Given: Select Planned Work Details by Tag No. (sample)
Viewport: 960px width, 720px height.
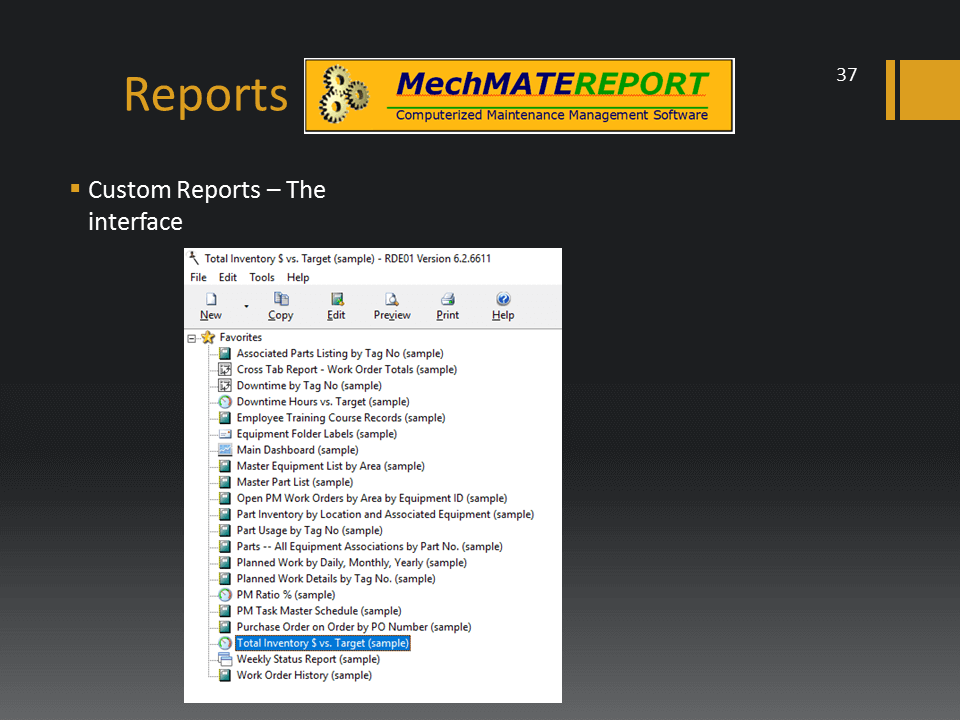Looking at the screenshot, I should [336, 579].
